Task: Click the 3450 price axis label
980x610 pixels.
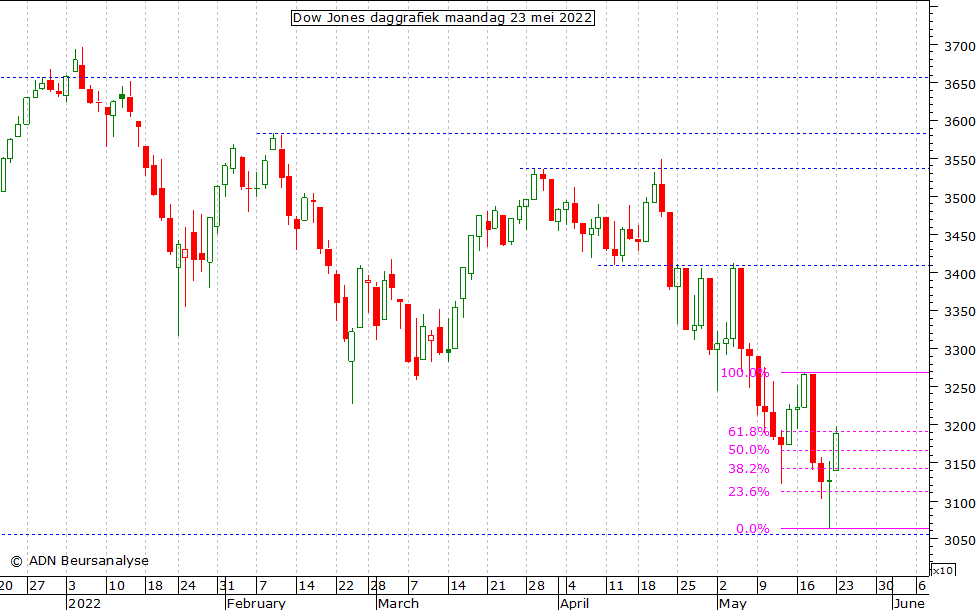Action: [x=959, y=237]
